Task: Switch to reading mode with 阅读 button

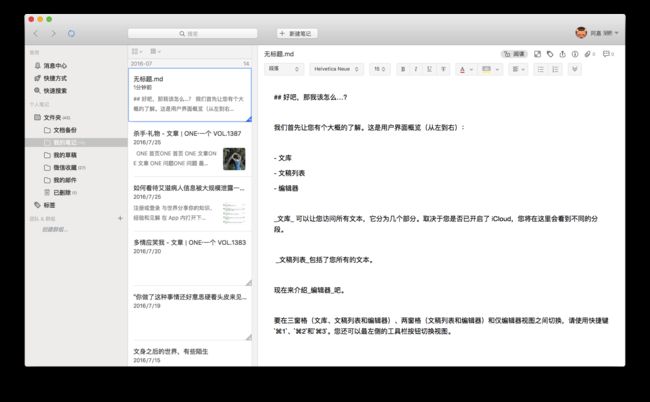Action: pyautogui.click(x=514, y=54)
